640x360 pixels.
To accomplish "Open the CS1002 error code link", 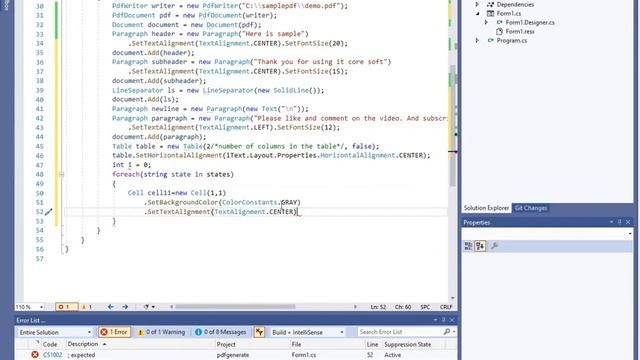I will (x=53, y=355).
